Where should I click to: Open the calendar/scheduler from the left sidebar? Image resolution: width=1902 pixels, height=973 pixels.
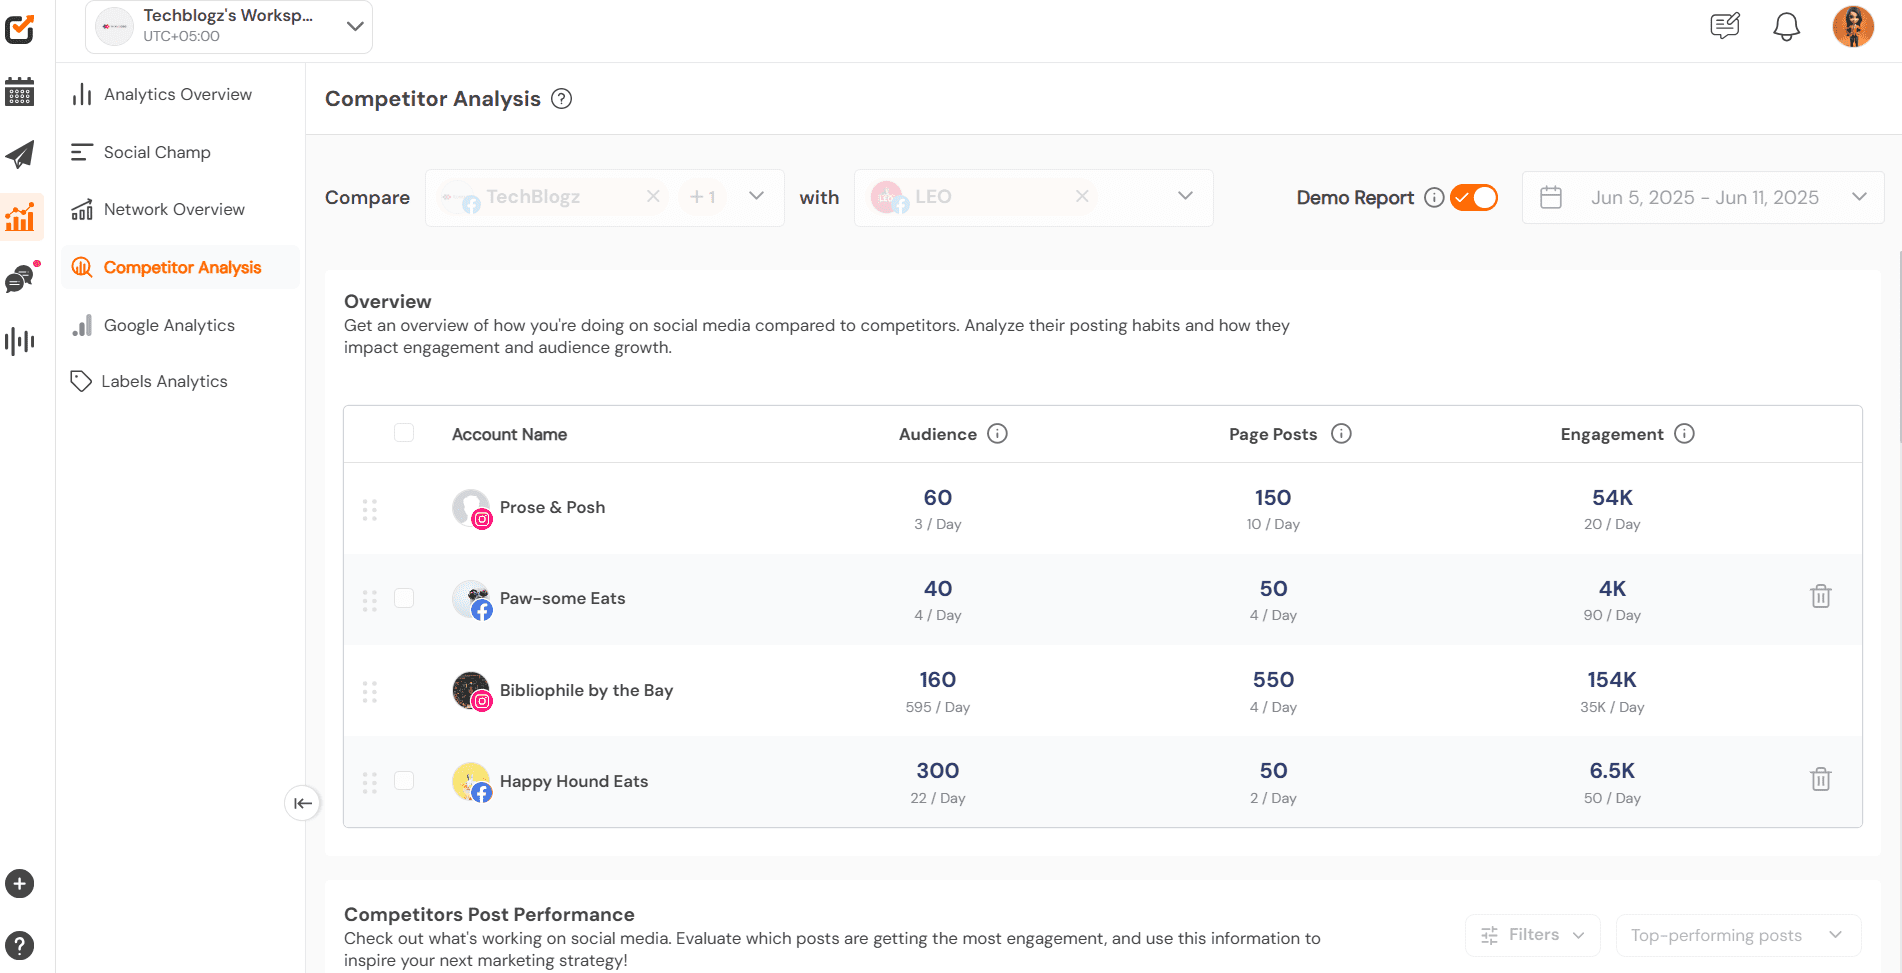pos(20,92)
